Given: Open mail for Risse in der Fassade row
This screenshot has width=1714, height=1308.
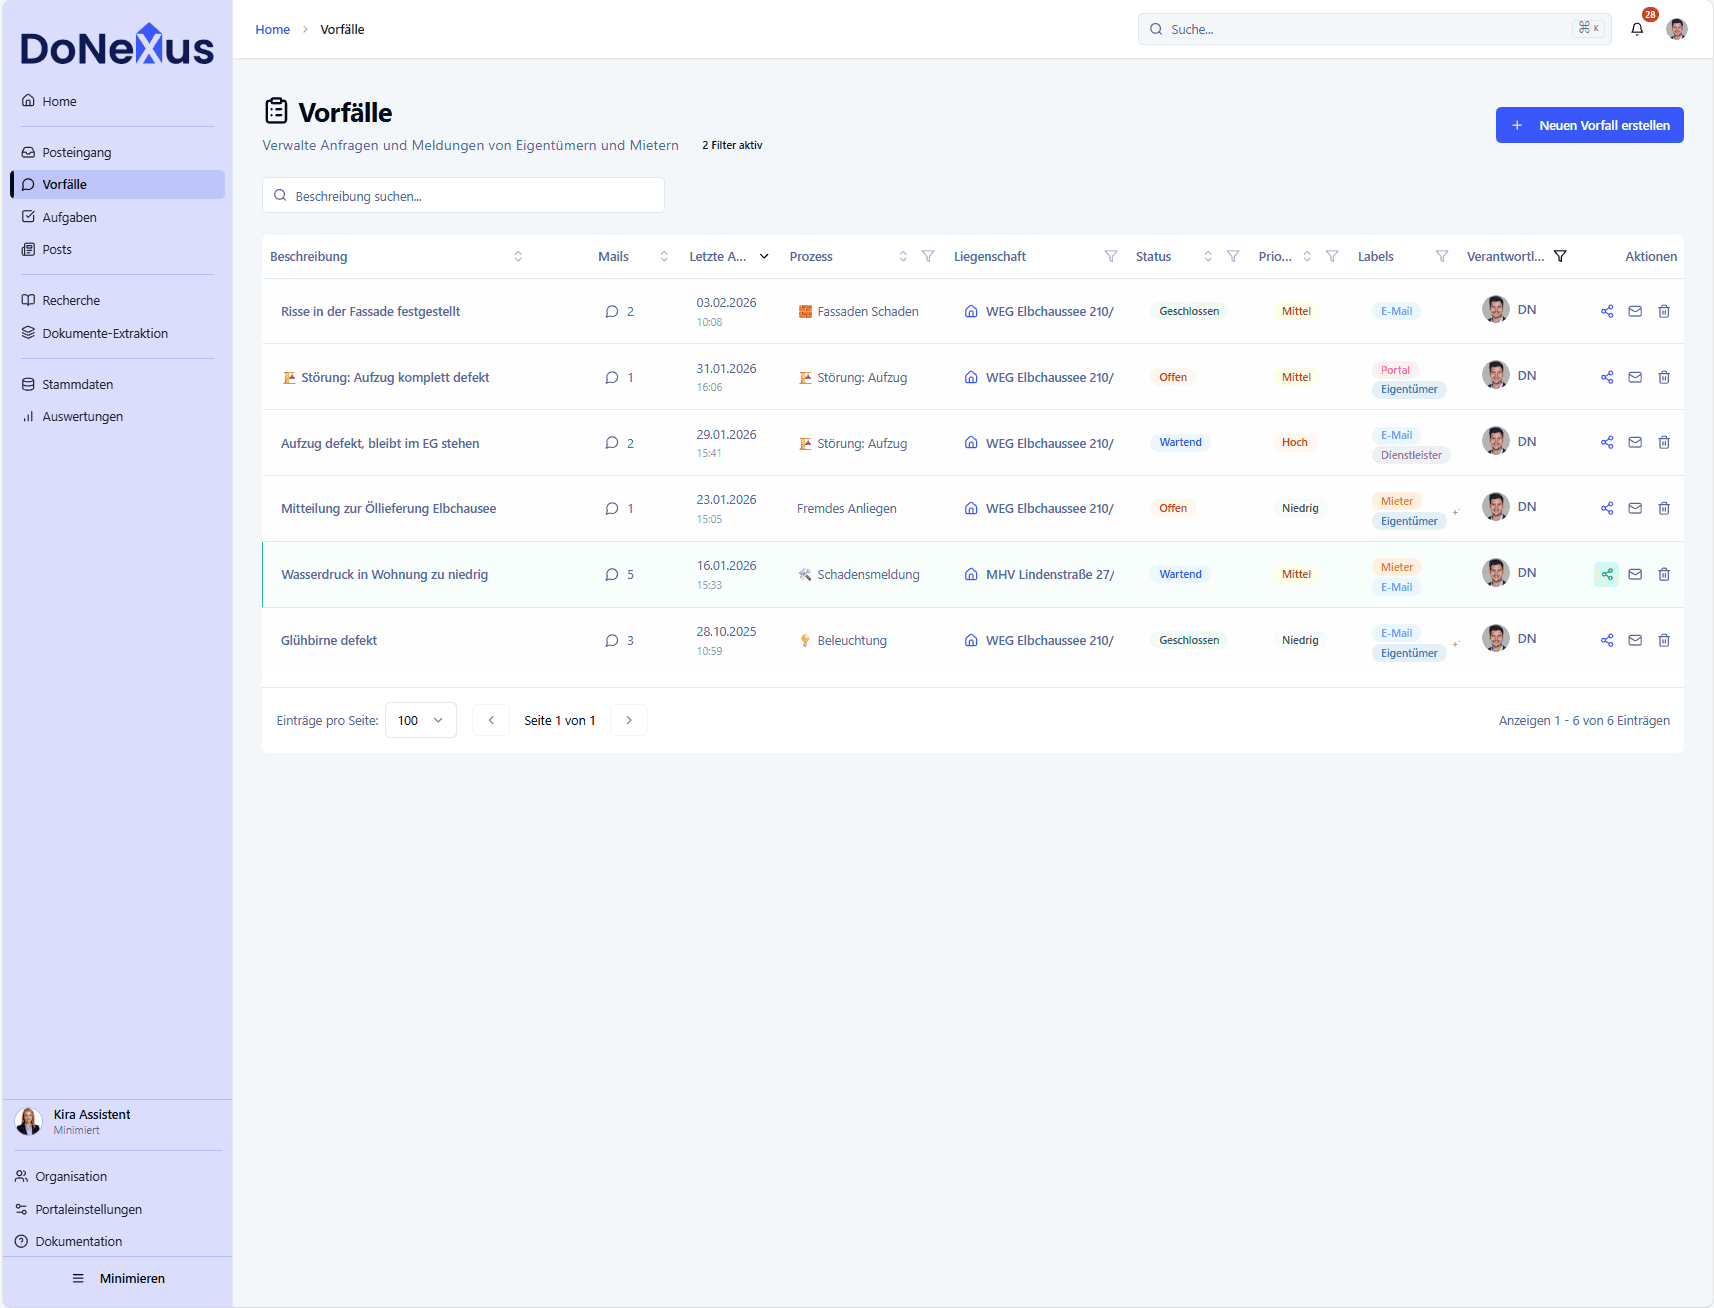Looking at the screenshot, I should coord(1635,311).
